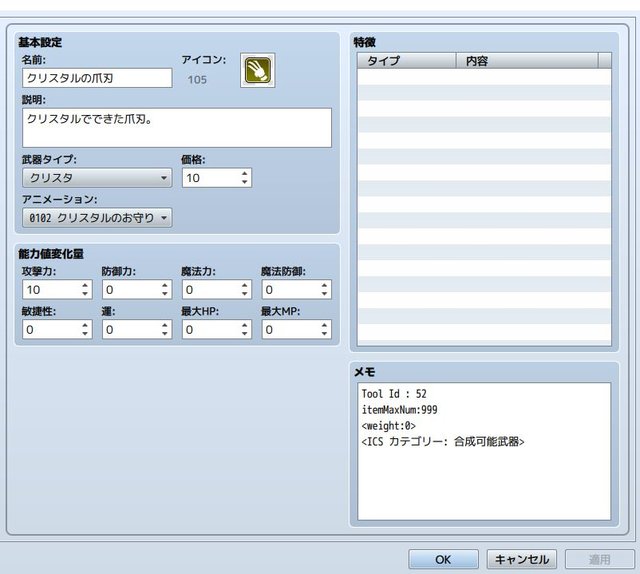The width and height of the screenshot is (640, 574).
Task: Click the '<weight:0>' memo line
Action: 389,425
